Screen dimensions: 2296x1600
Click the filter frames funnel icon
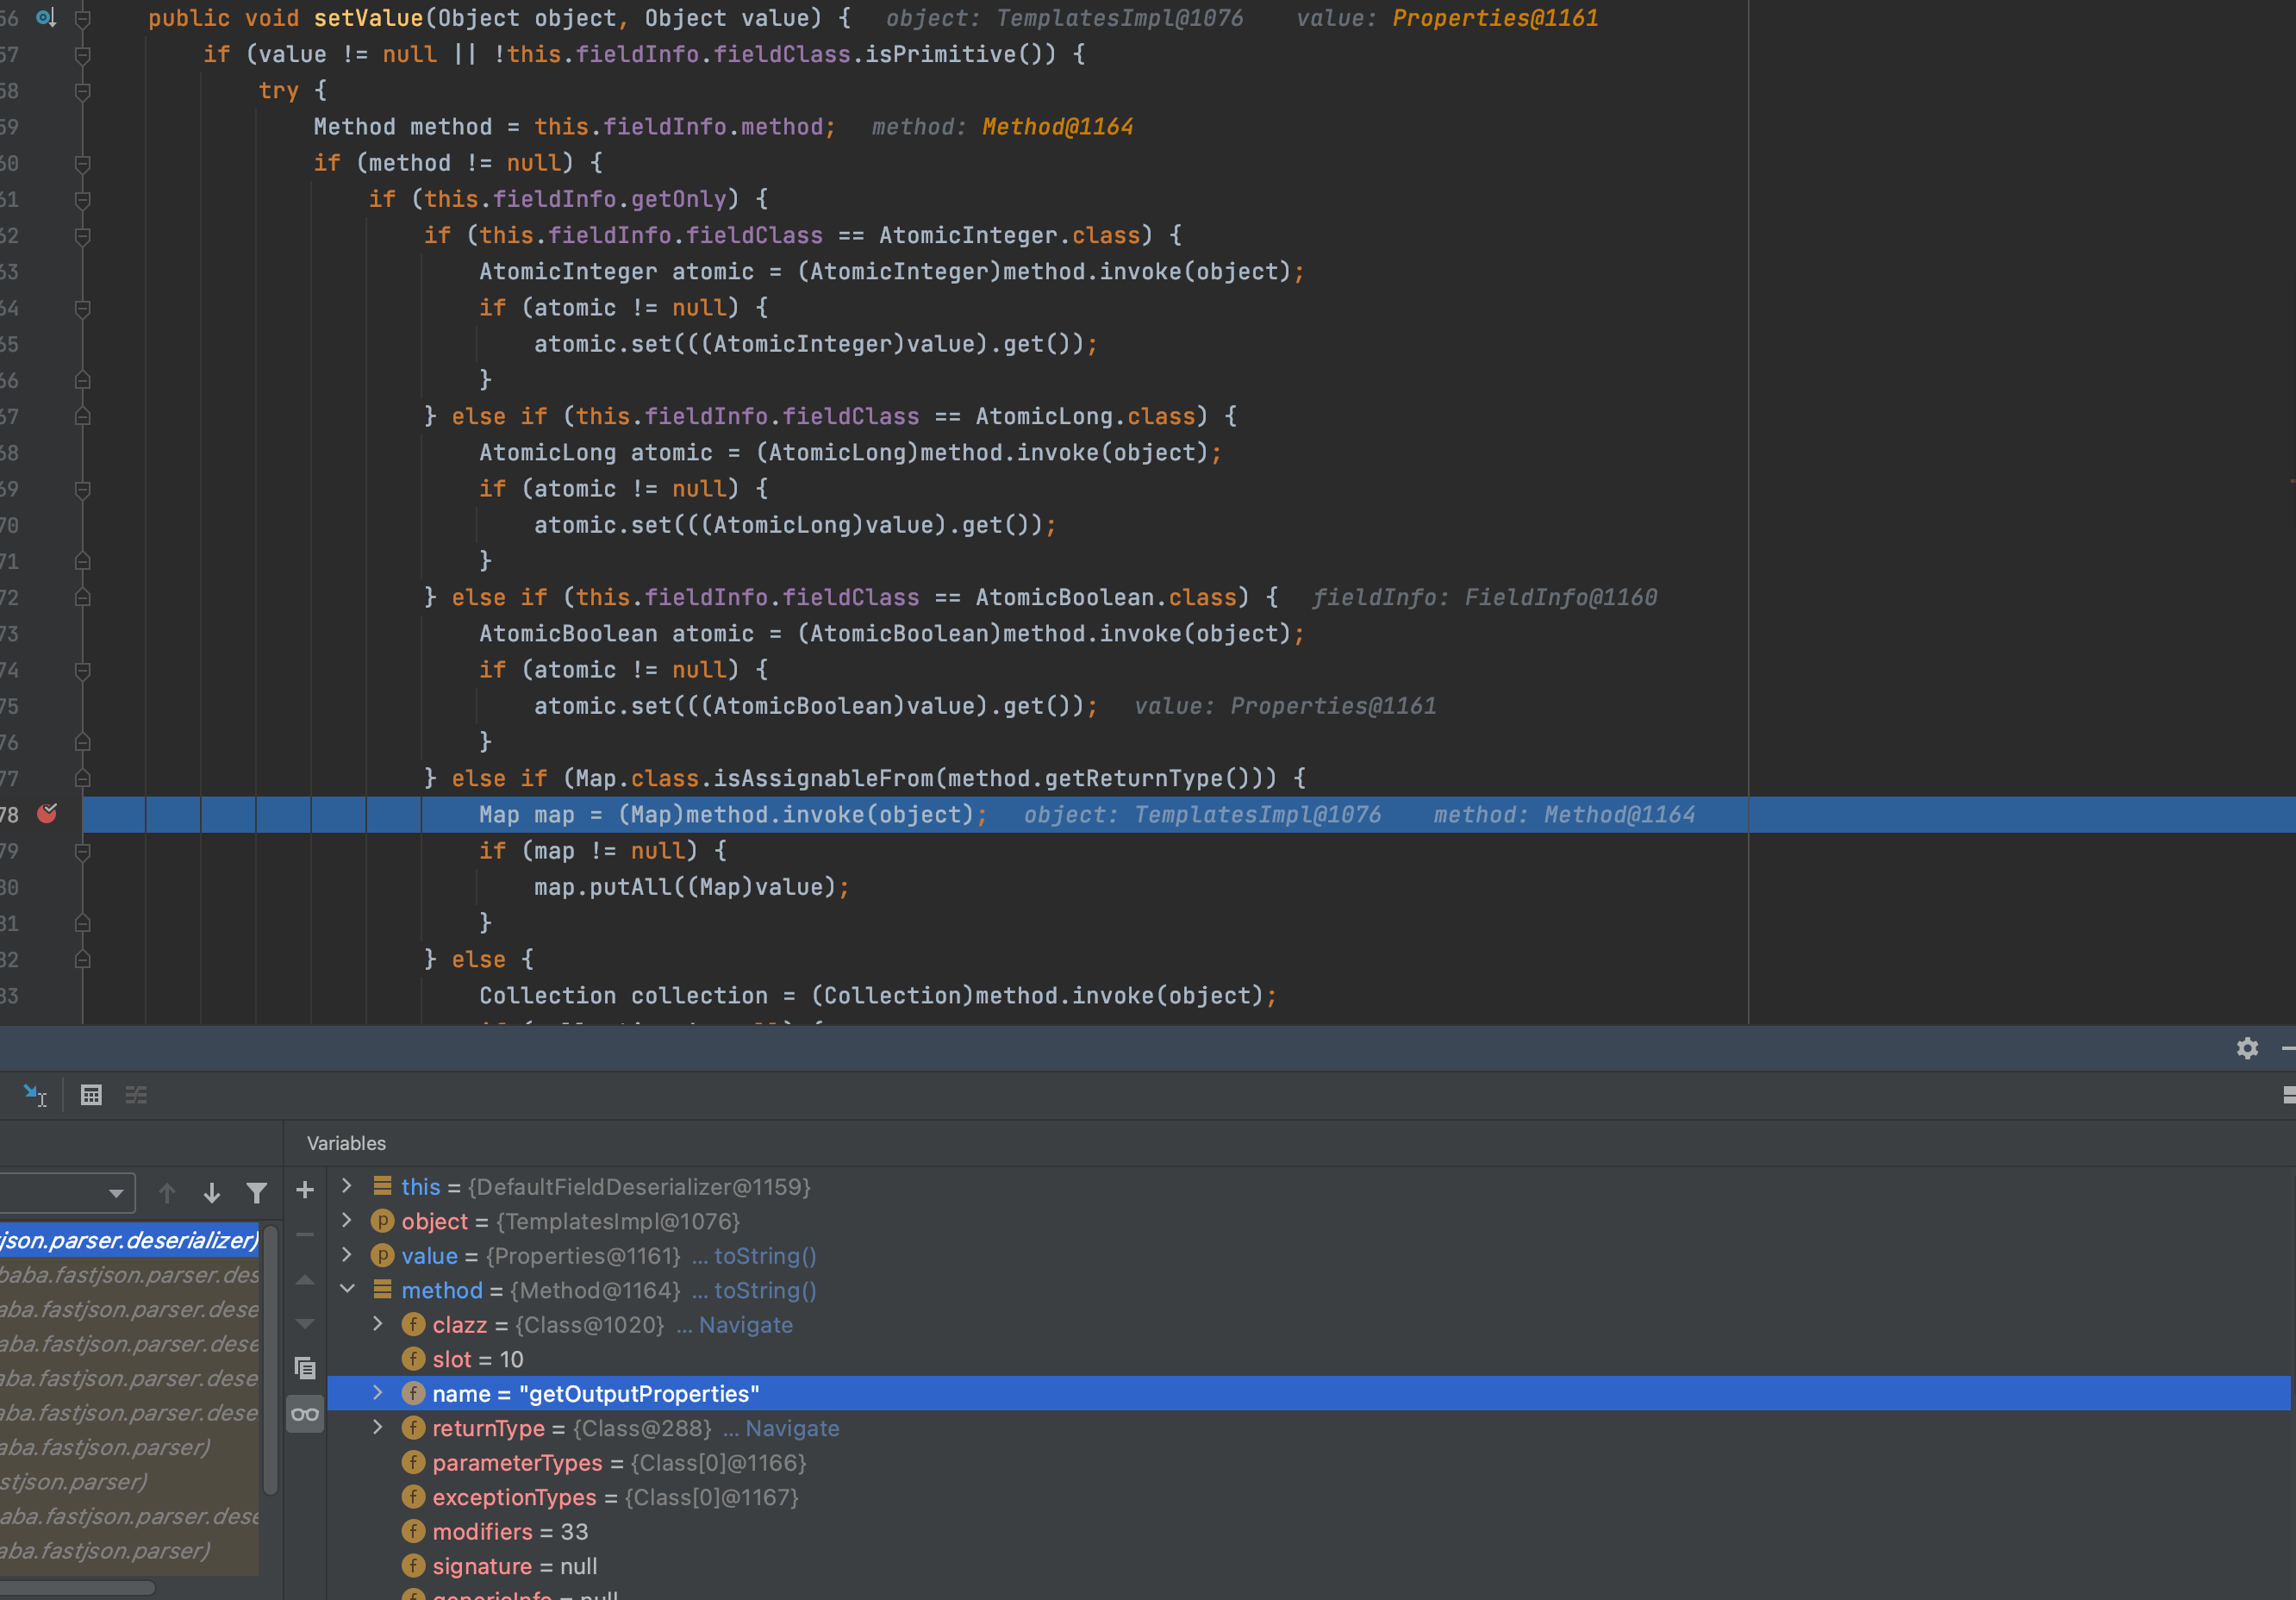(x=257, y=1193)
